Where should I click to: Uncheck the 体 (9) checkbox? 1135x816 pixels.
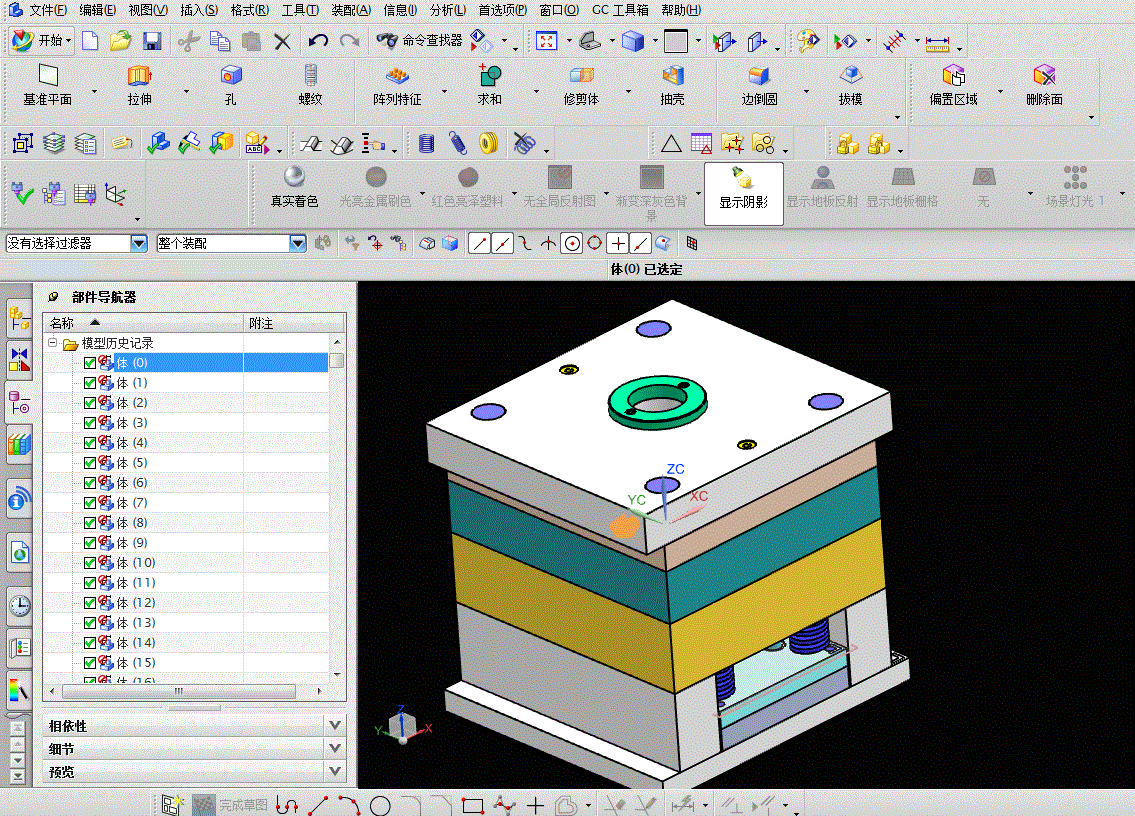[90, 543]
